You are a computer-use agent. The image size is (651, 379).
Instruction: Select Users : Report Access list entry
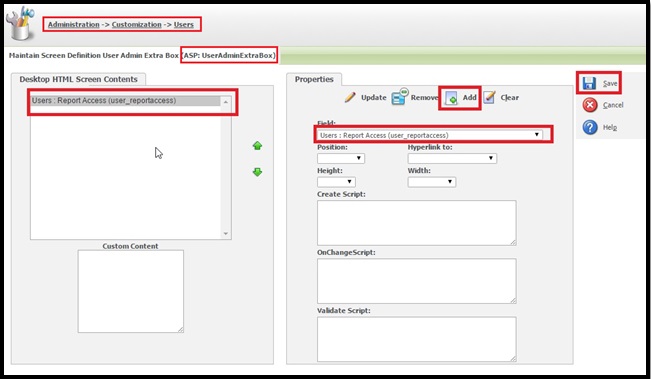pyautogui.click(x=126, y=100)
